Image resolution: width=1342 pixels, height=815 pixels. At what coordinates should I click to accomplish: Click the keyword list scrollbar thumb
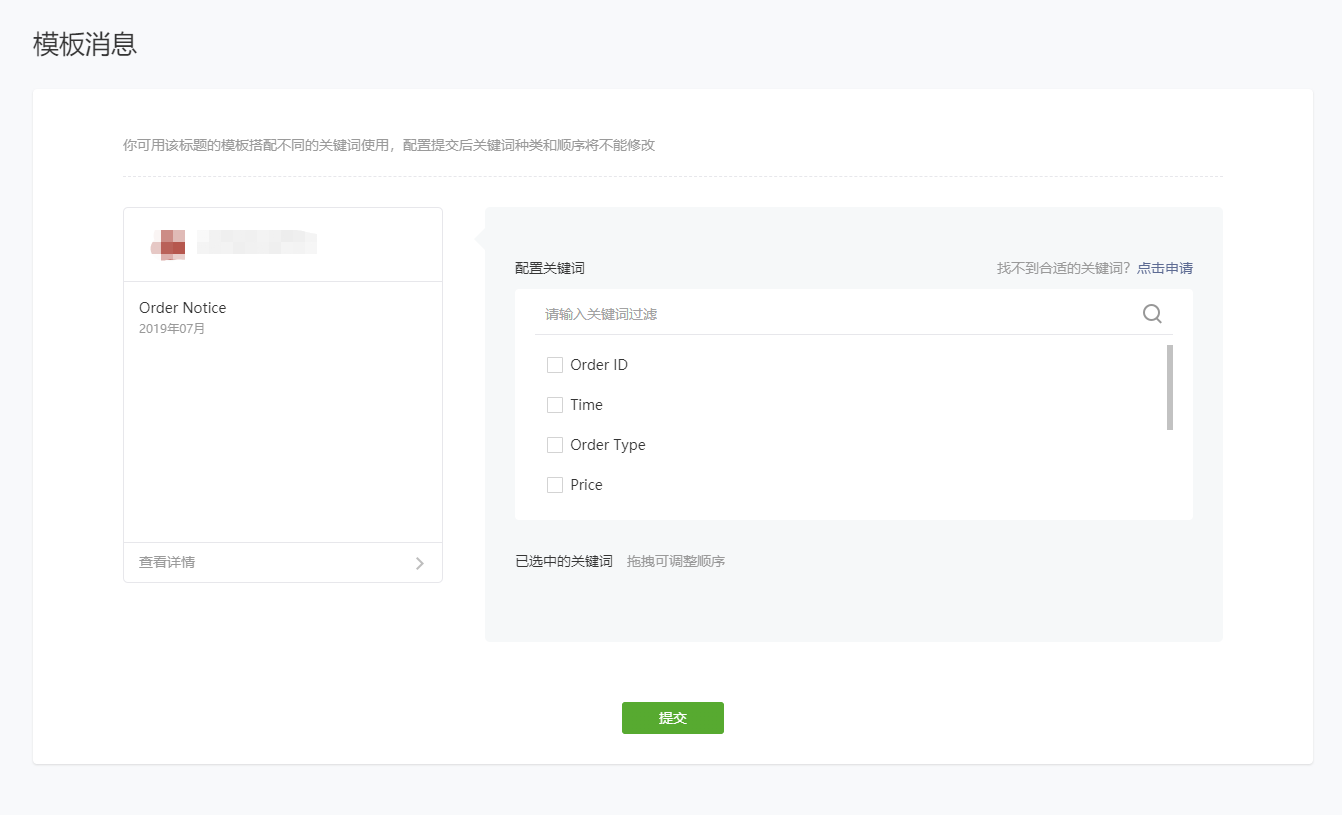coord(1169,387)
